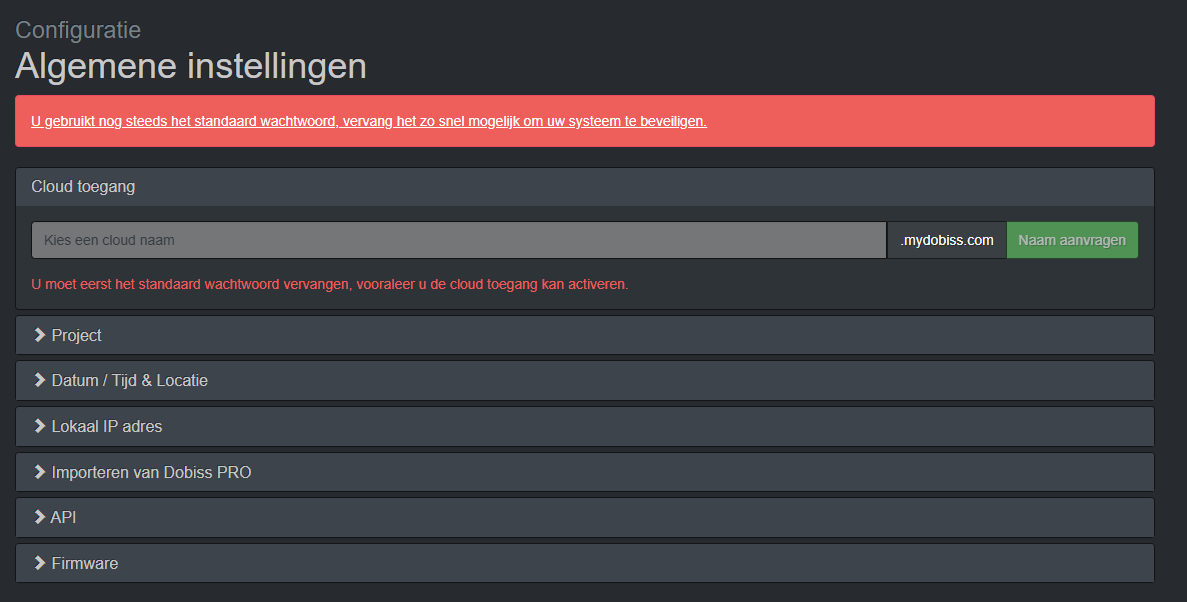Click the chevron icon next to Firmware
The width and height of the screenshot is (1187, 602).
40,563
